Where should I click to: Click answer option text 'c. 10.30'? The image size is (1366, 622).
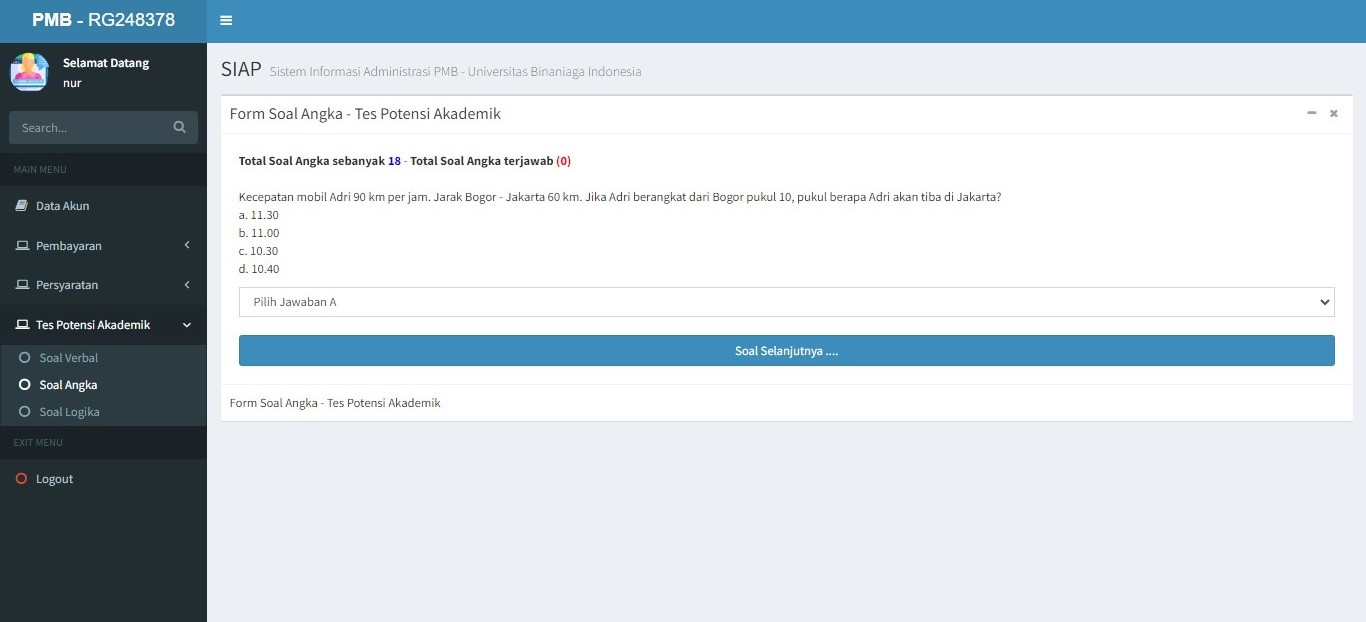pyautogui.click(x=258, y=251)
